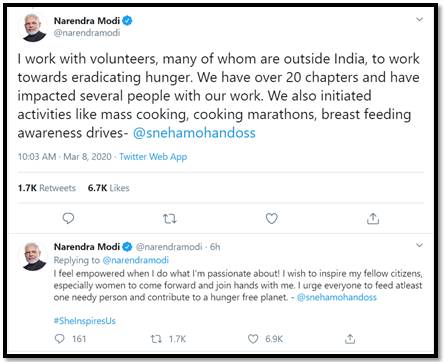
Task: Open Narendra Modi's profile picture on main tweet
Action: [x=34, y=27]
